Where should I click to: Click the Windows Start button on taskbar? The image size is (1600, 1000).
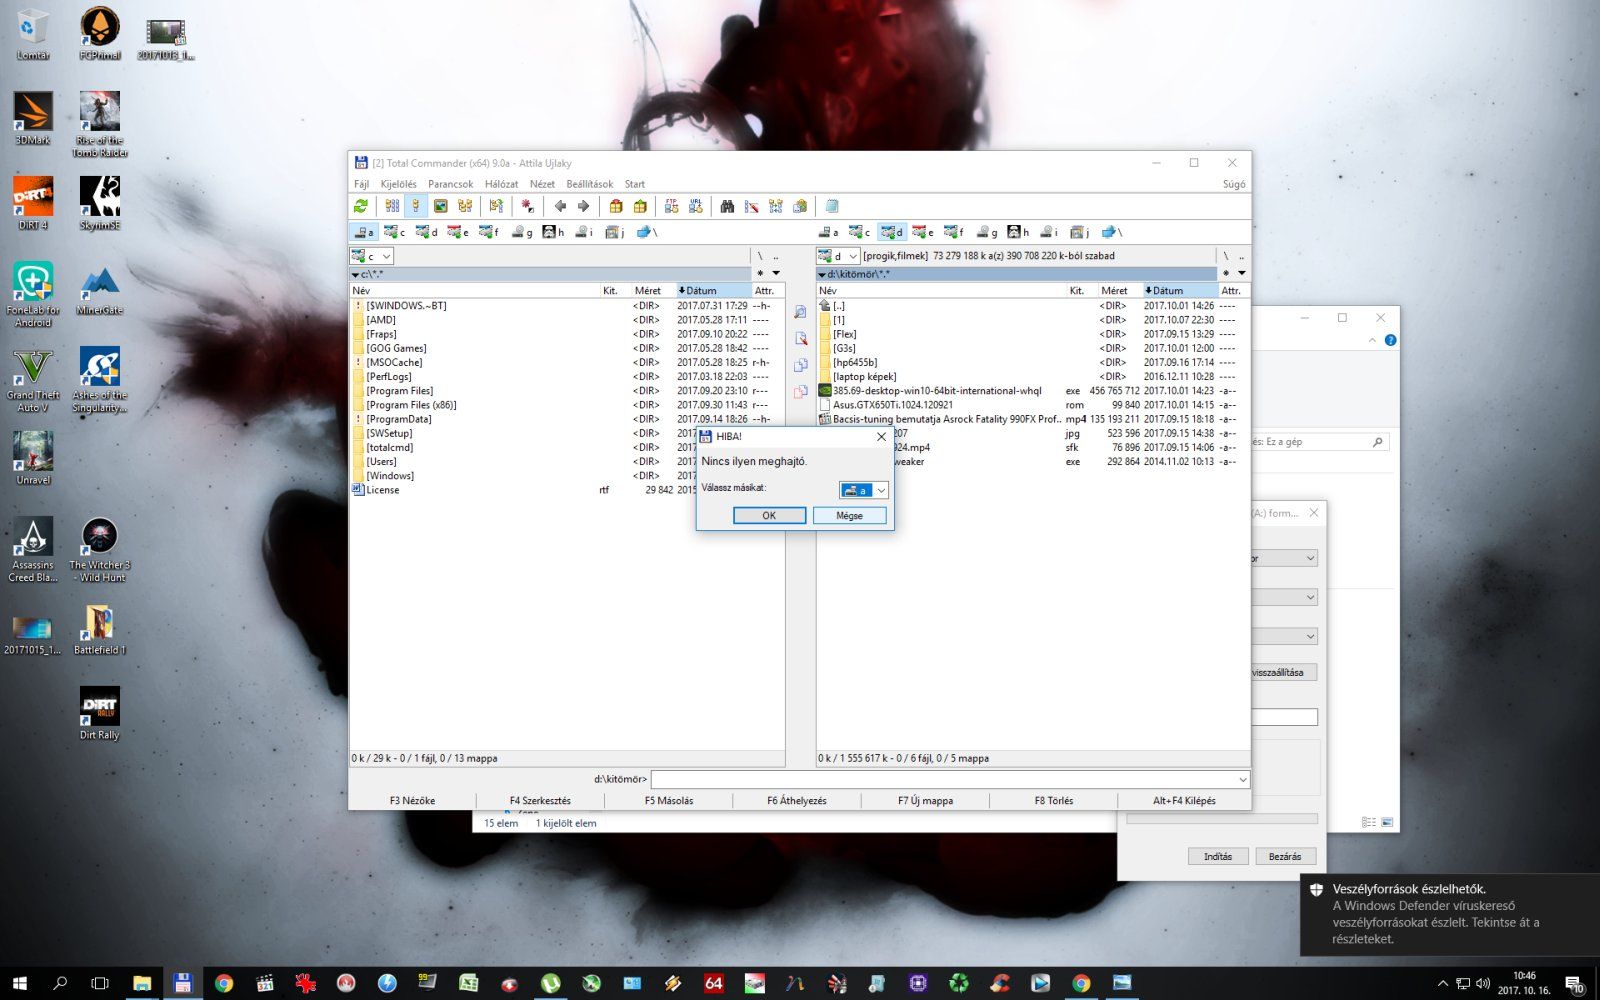[x=19, y=983]
